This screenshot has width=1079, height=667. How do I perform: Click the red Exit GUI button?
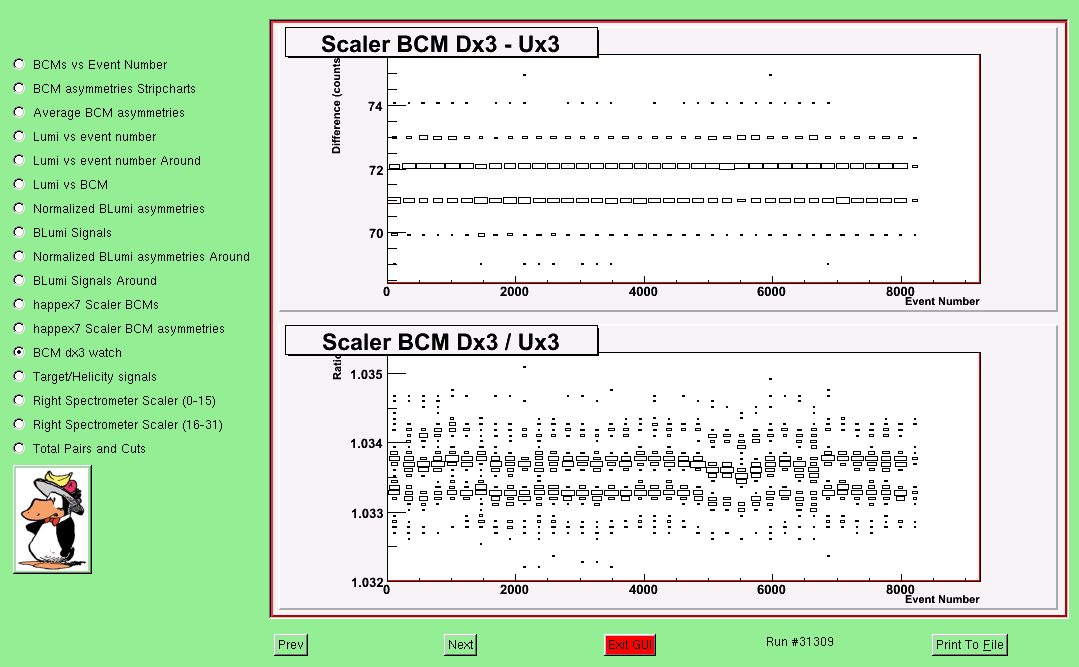[630, 645]
